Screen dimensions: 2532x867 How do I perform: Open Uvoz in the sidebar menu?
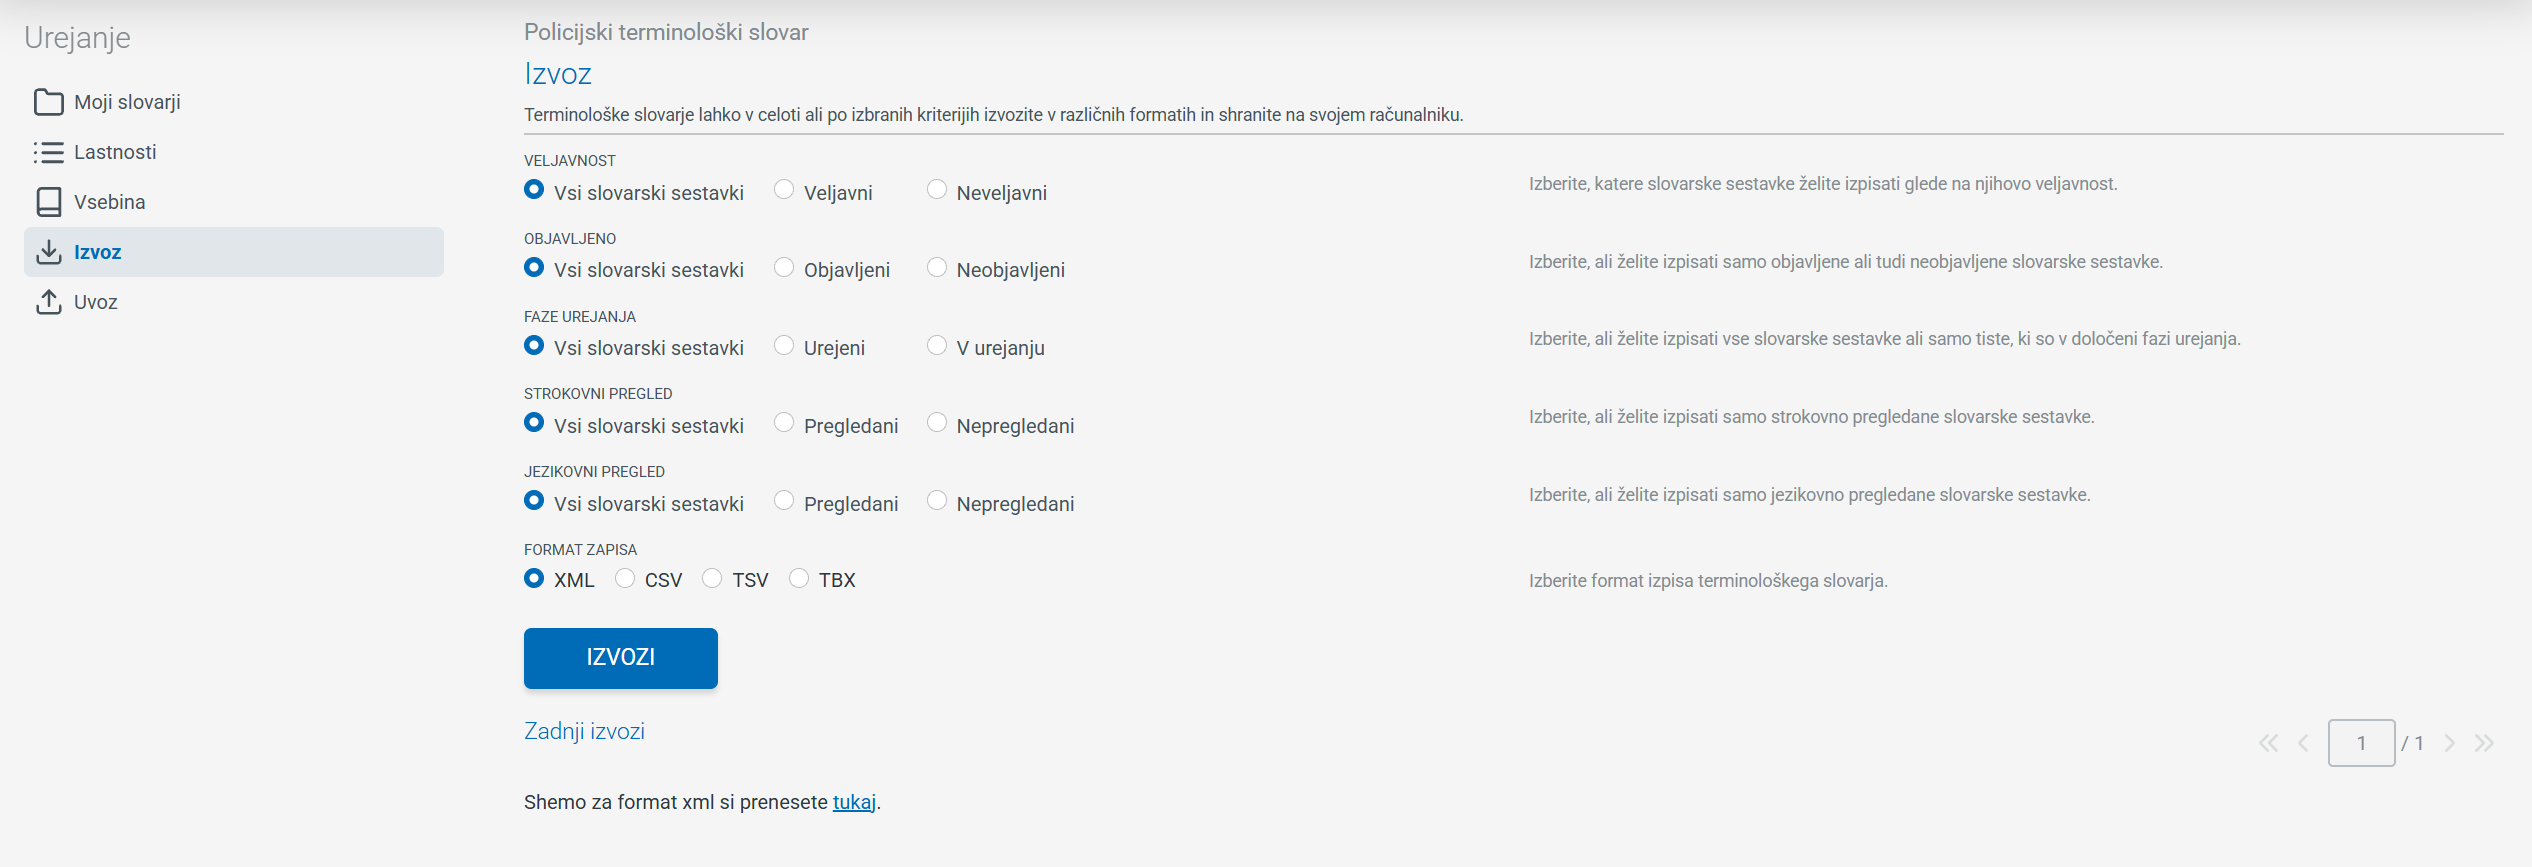click(x=96, y=302)
